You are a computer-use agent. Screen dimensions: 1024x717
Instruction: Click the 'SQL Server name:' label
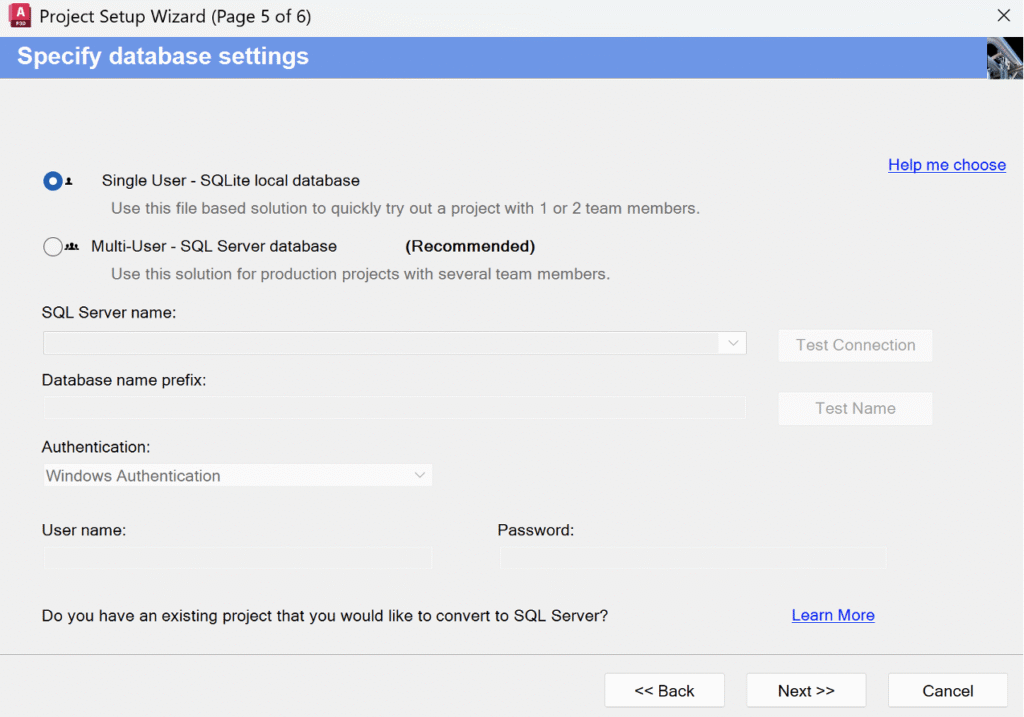(x=109, y=313)
